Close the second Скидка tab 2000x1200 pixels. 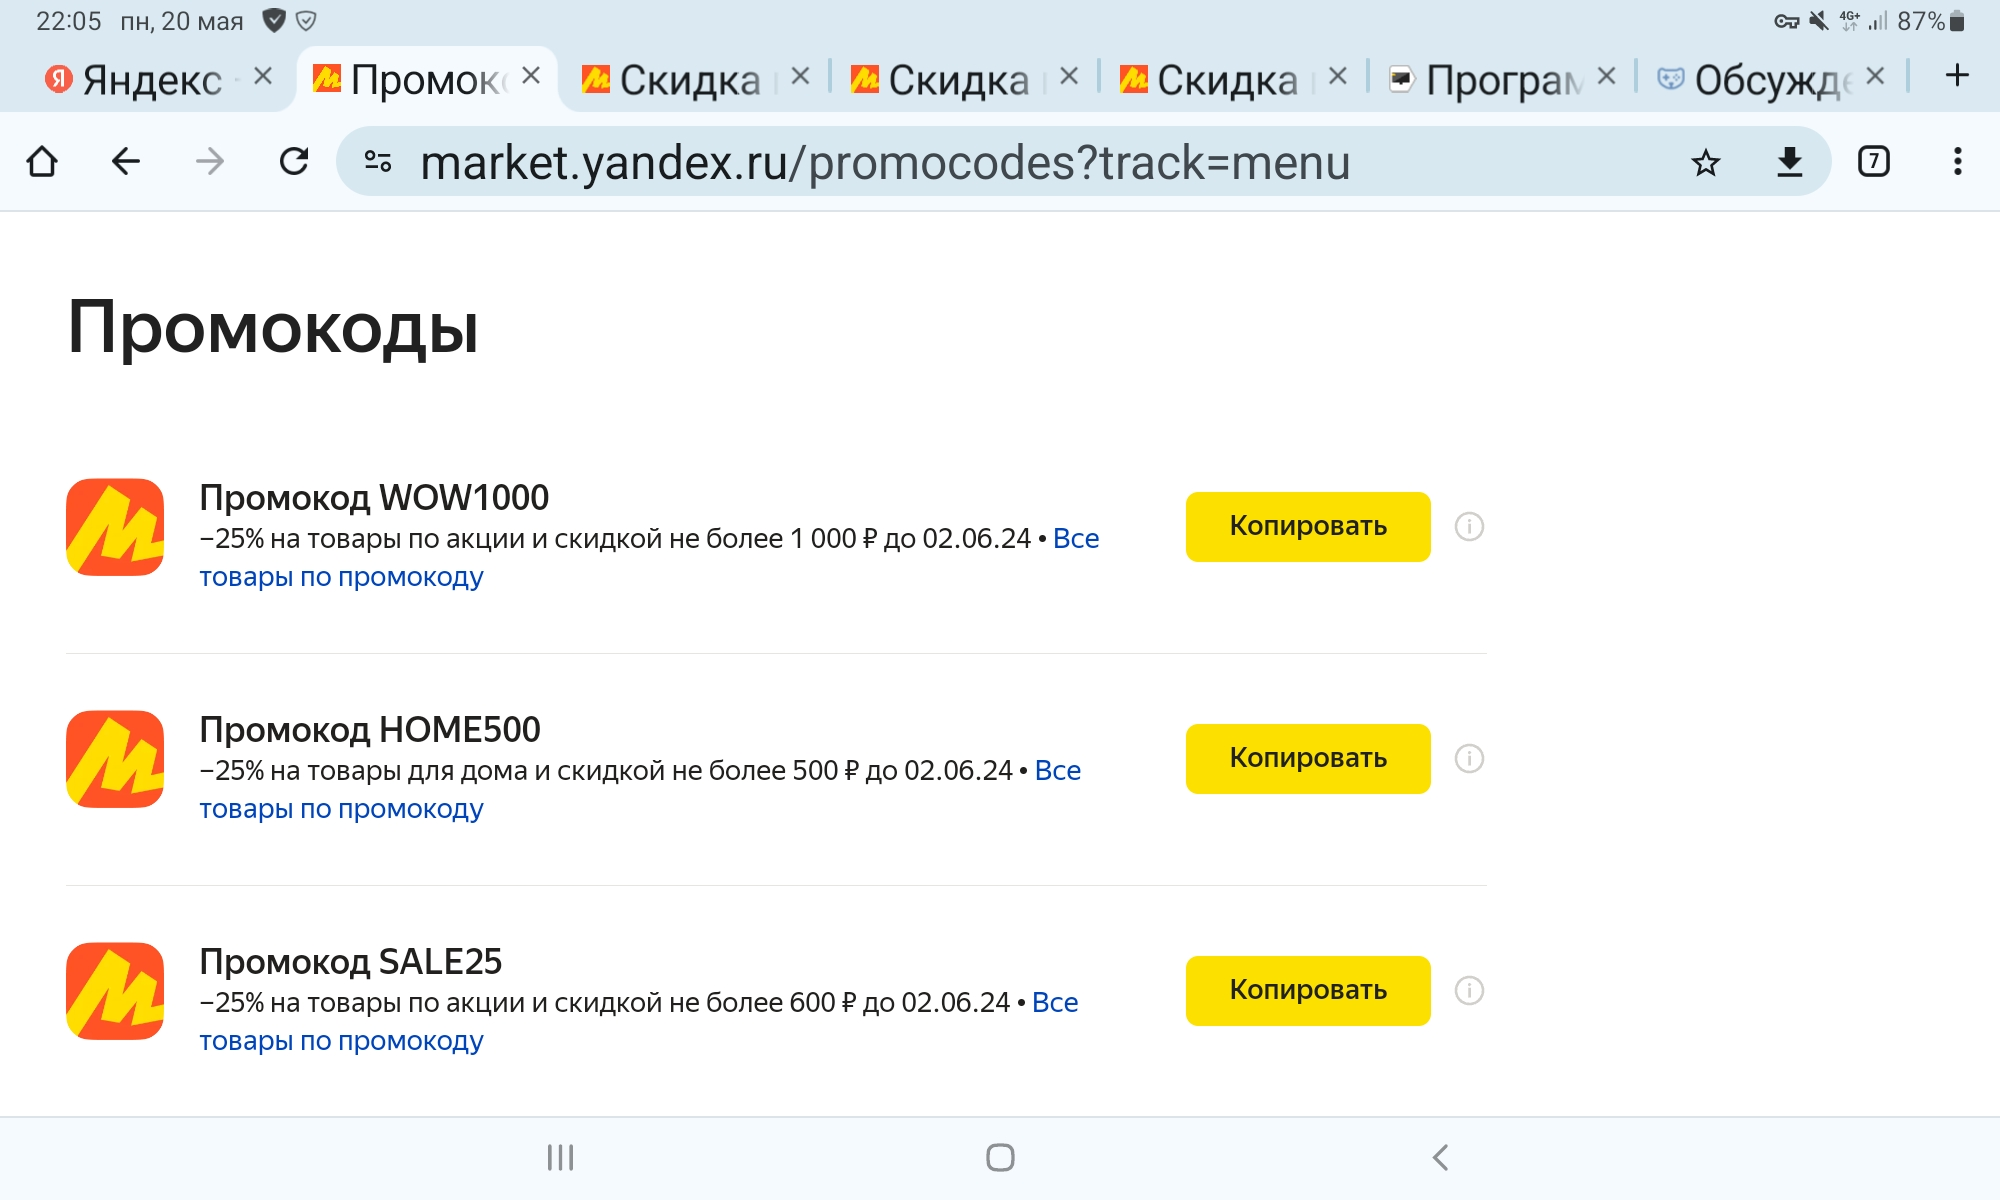coord(1069,76)
